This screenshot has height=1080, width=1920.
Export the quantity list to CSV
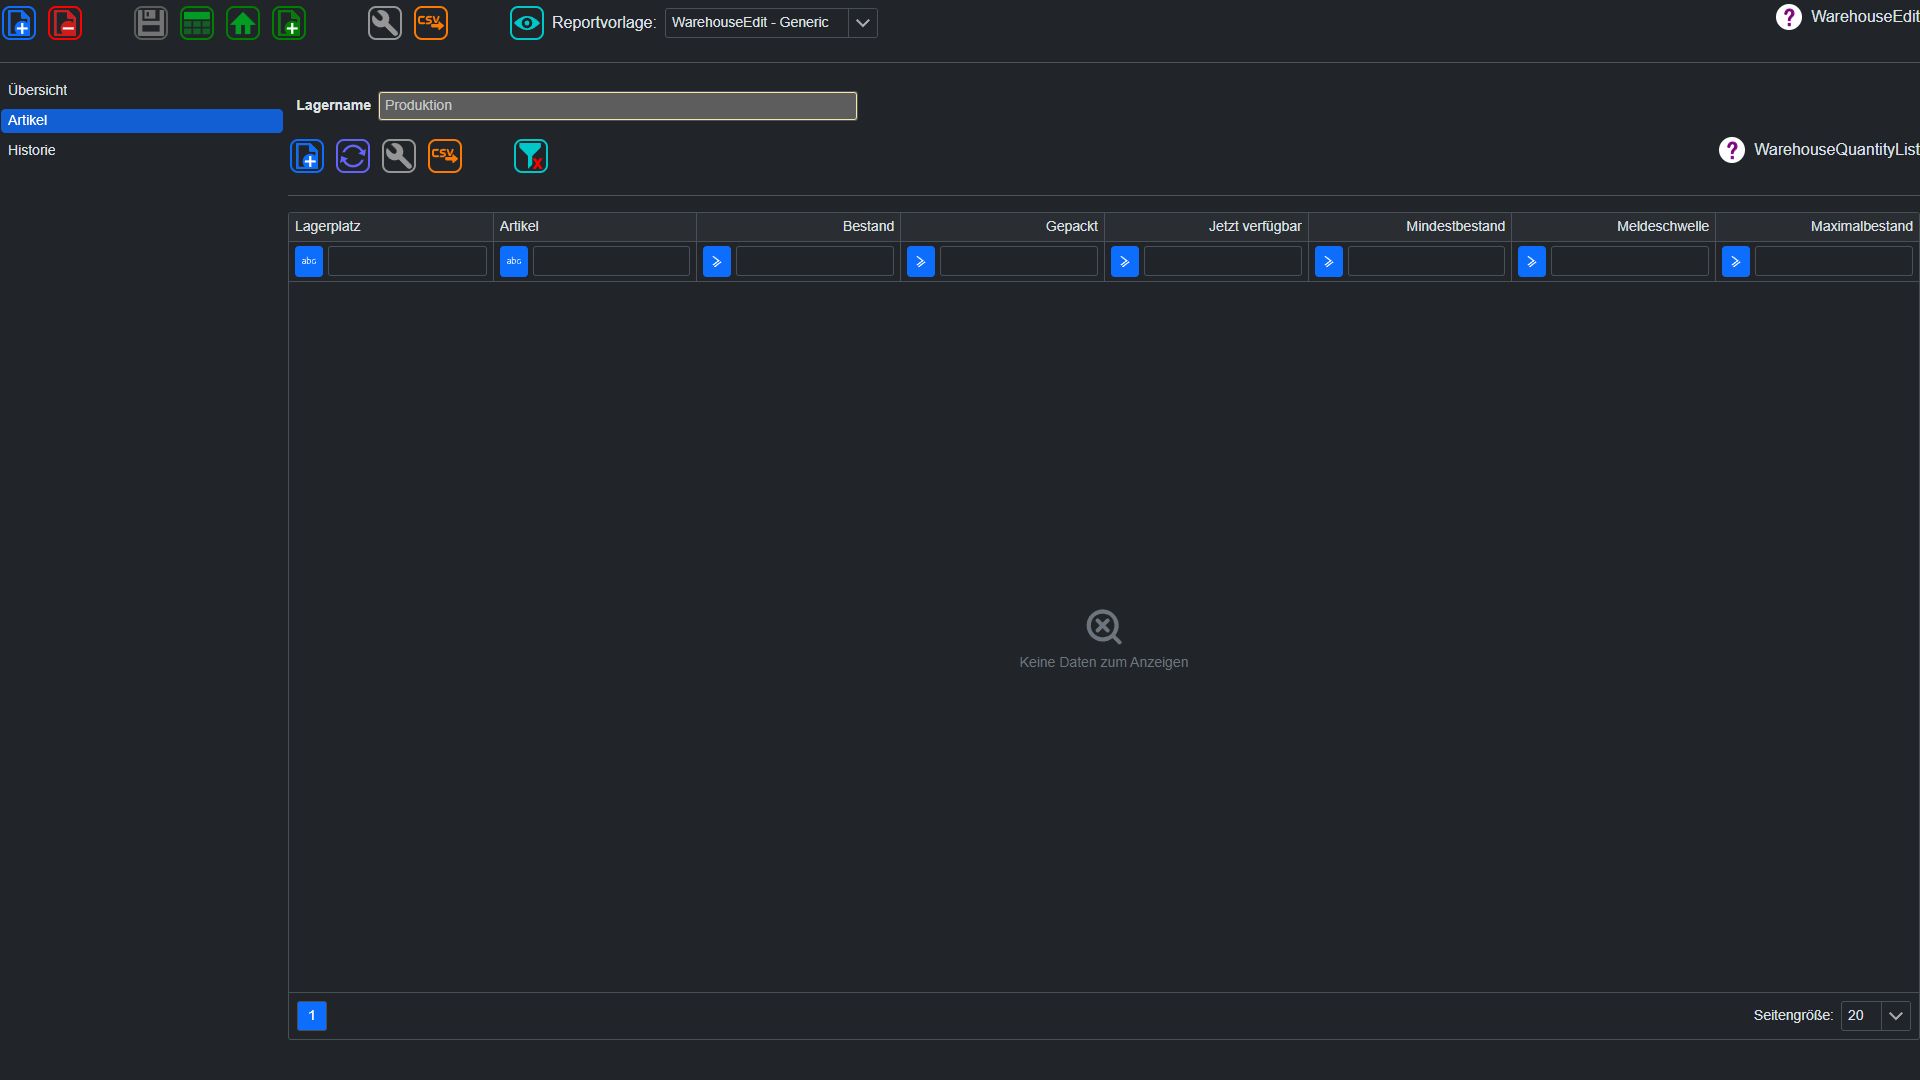445,156
